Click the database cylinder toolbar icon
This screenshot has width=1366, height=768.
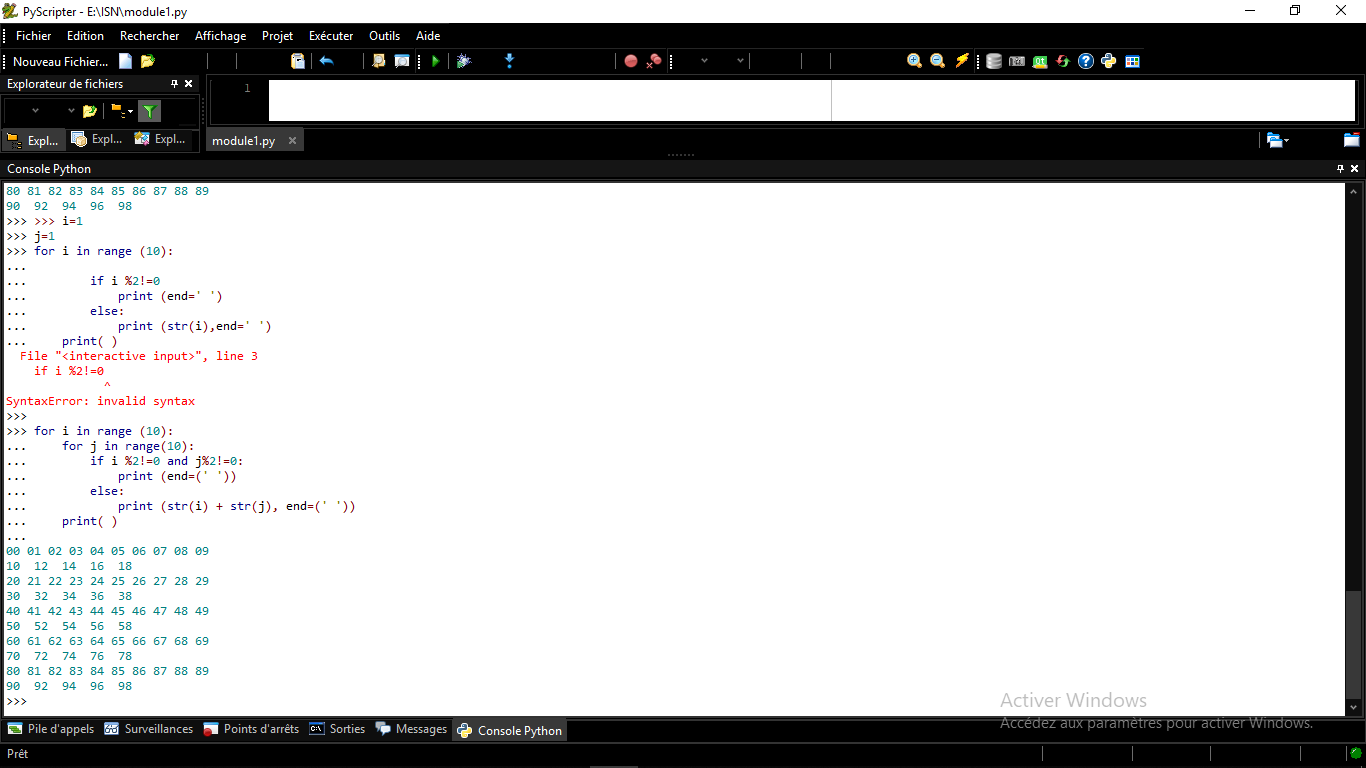tap(994, 61)
